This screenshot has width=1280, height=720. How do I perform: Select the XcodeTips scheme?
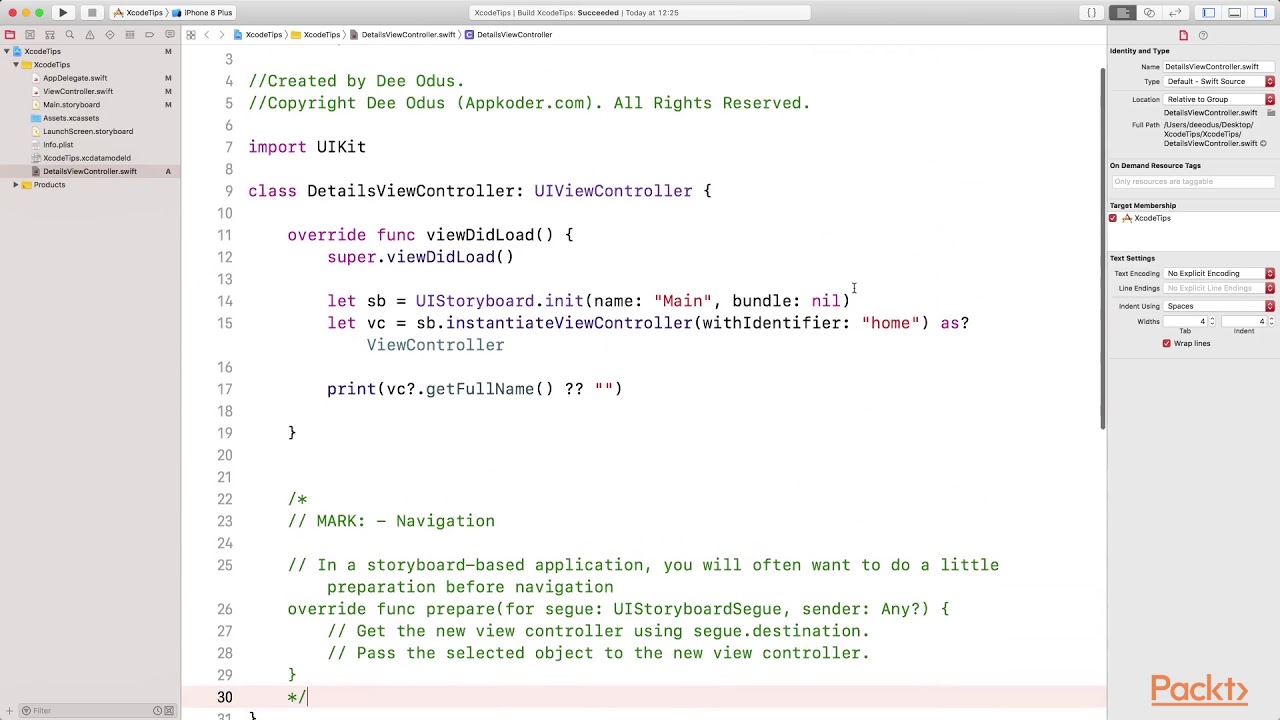coord(138,13)
